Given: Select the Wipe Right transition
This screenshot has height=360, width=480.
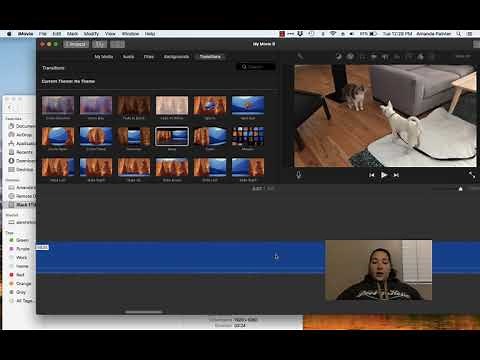Looking at the screenshot, I should (96, 167).
